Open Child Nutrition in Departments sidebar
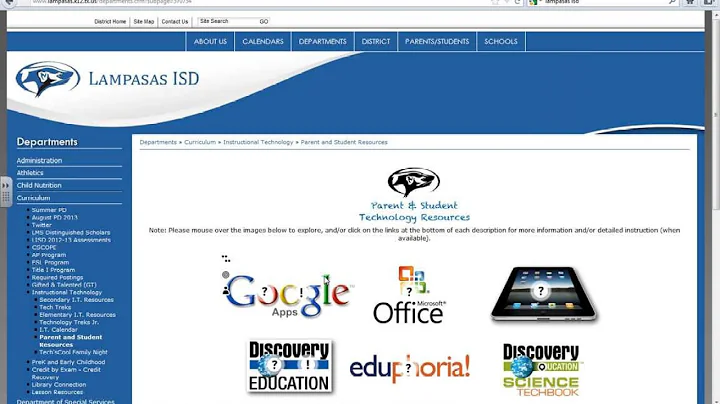Screen dimensions: 720x404 (x=39, y=185)
